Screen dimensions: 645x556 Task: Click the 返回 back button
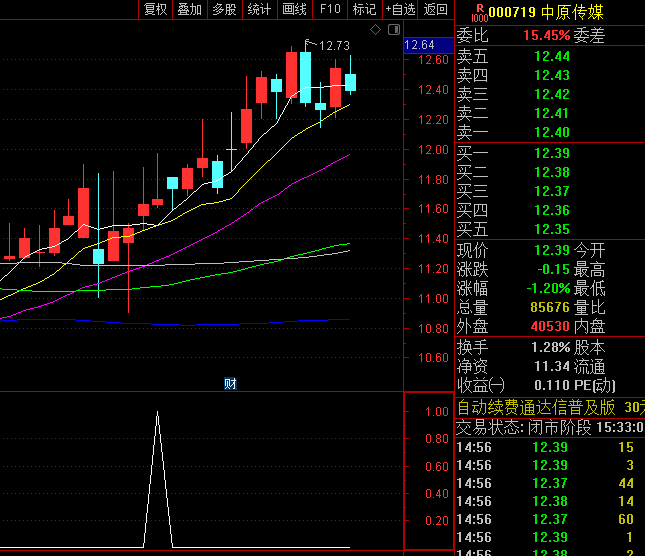click(435, 9)
